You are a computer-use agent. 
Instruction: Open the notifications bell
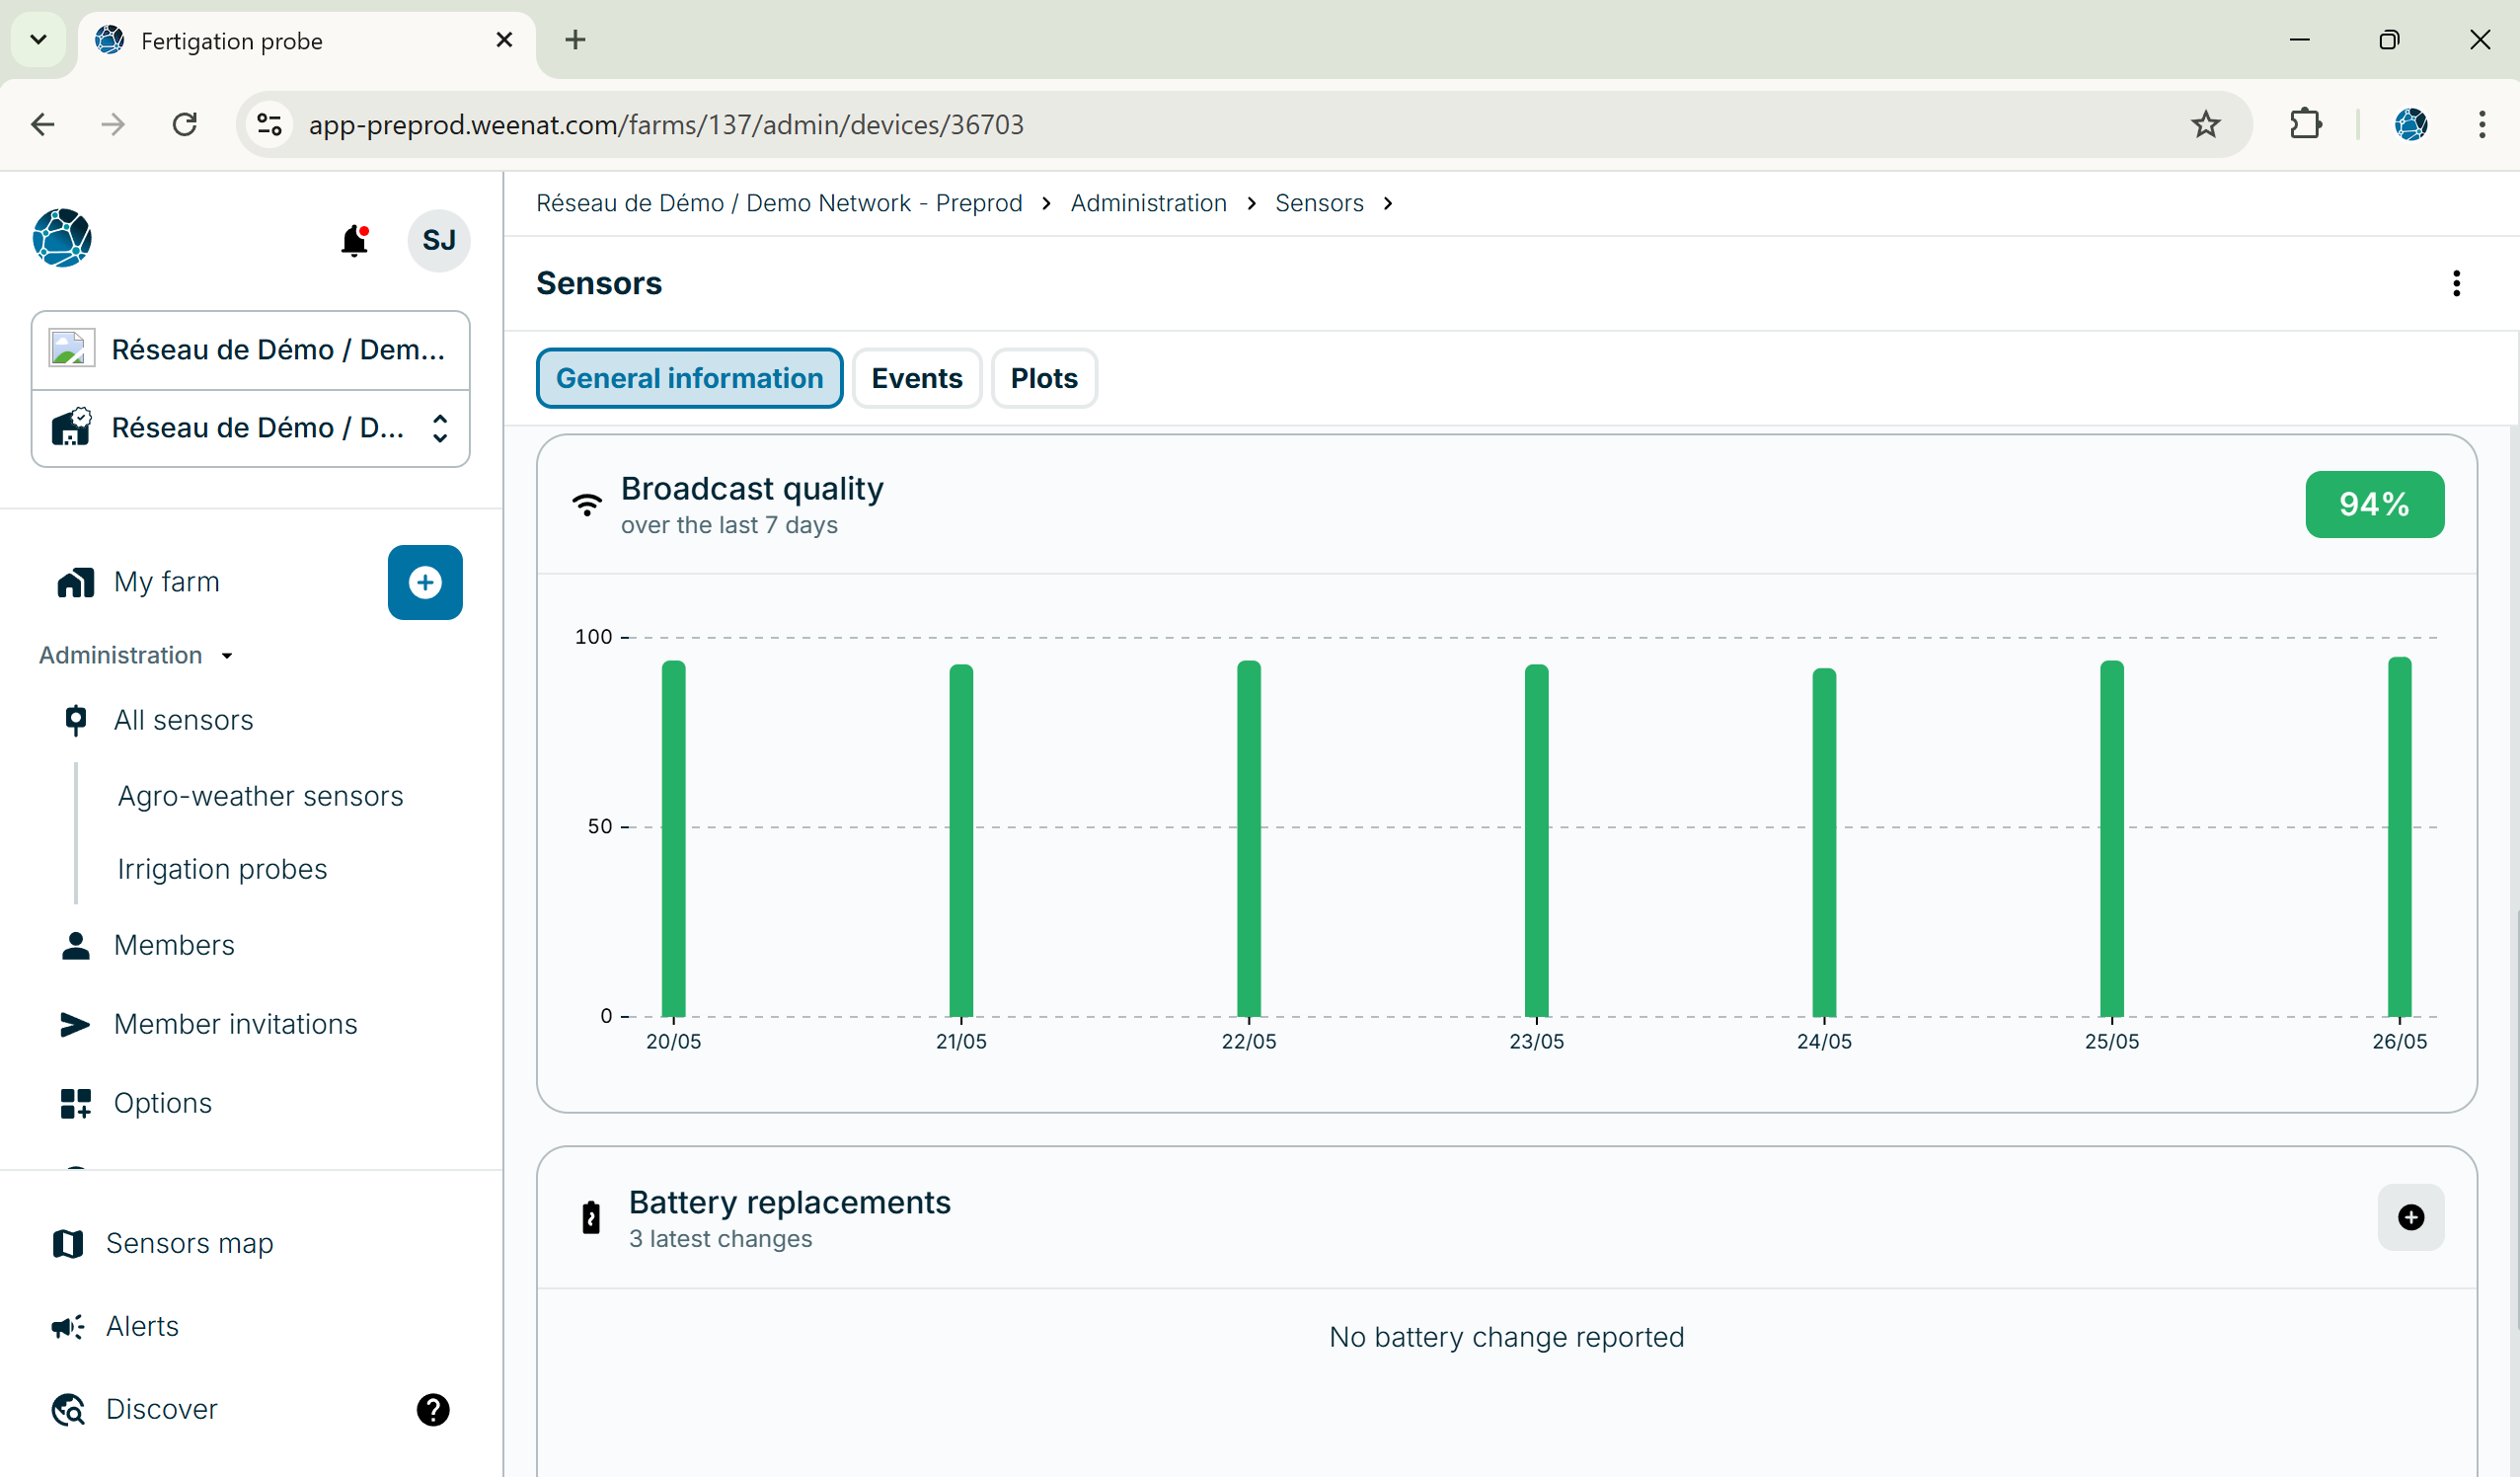pyautogui.click(x=354, y=241)
